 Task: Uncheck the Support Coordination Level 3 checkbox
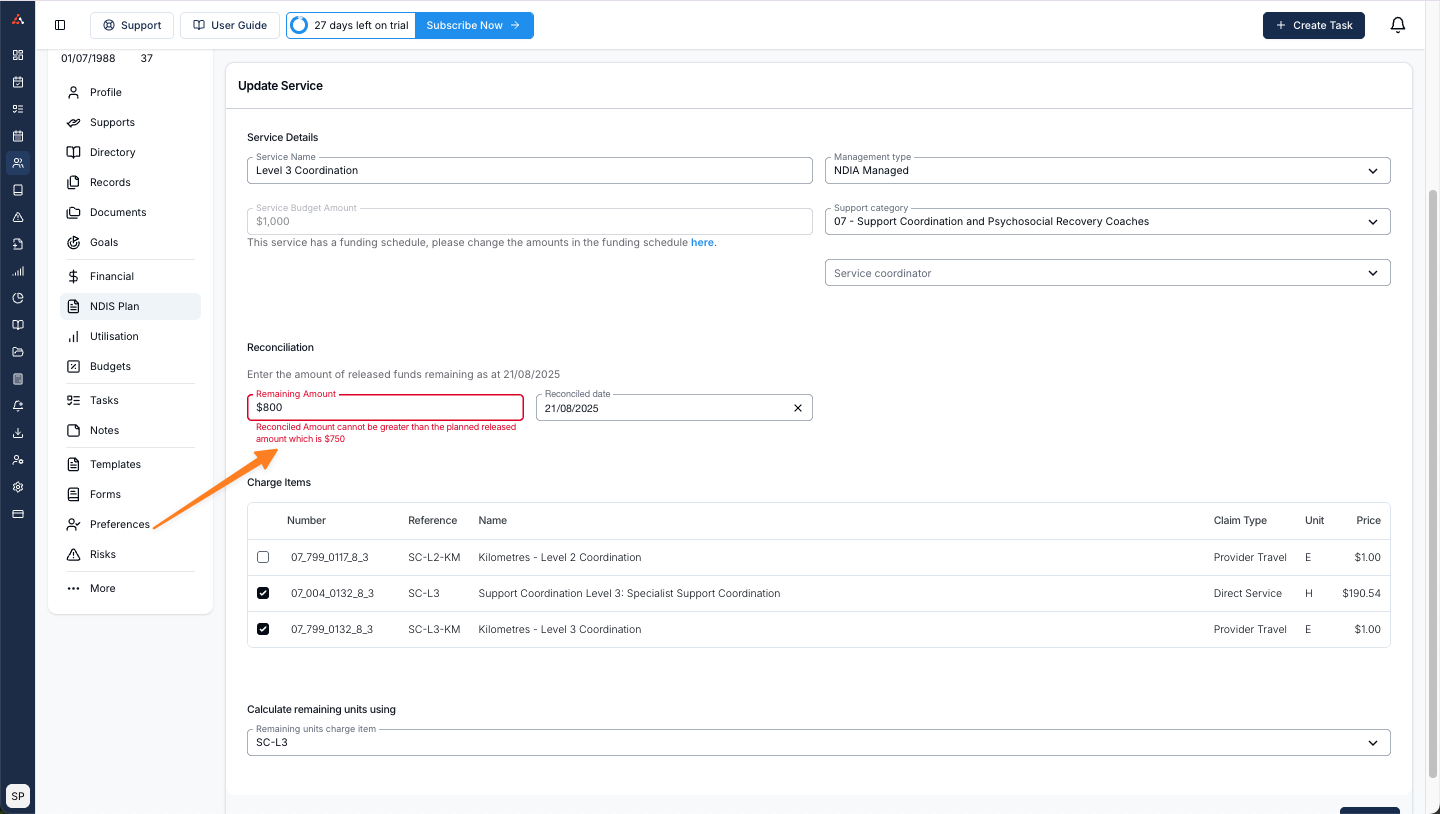tap(263, 593)
